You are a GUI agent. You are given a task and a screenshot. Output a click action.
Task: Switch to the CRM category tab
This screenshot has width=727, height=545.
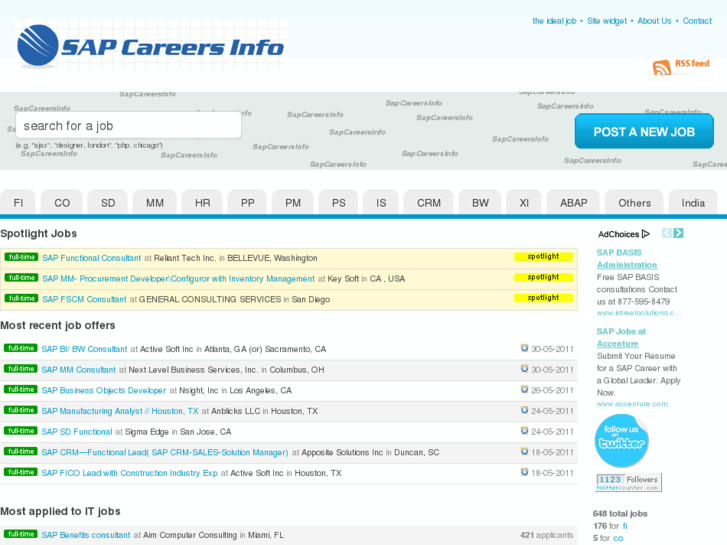tap(428, 203)
